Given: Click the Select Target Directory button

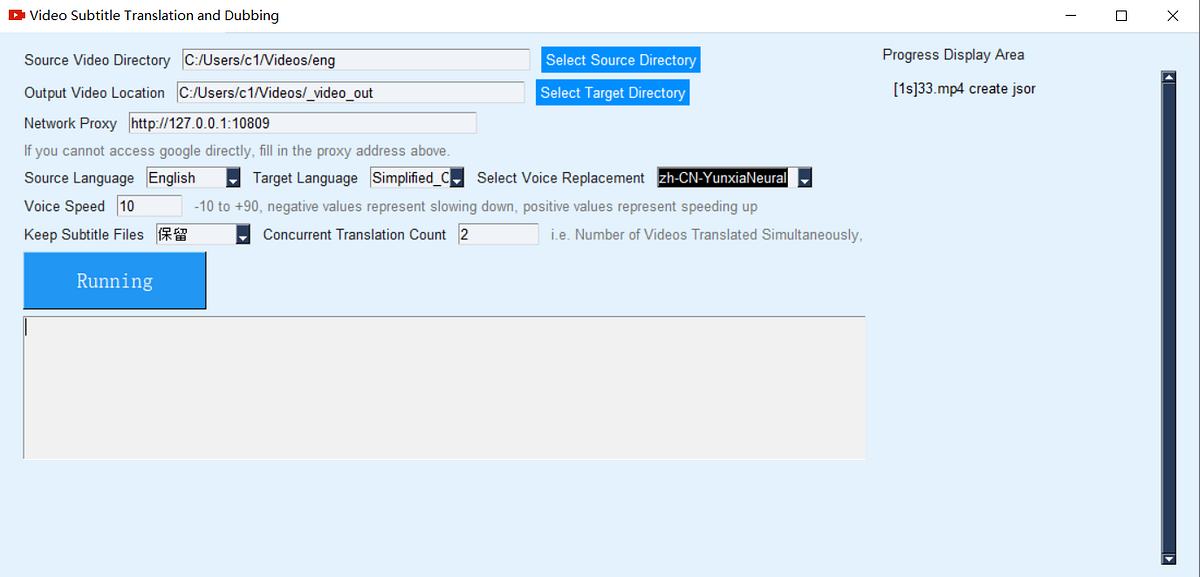Looking at the screenshot, I should pyautogui.click(x=612, y=92).
